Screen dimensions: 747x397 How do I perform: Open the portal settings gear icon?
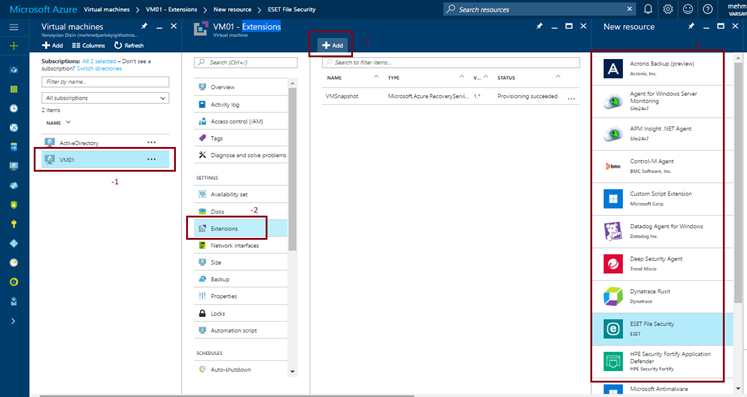coord(668,9)
